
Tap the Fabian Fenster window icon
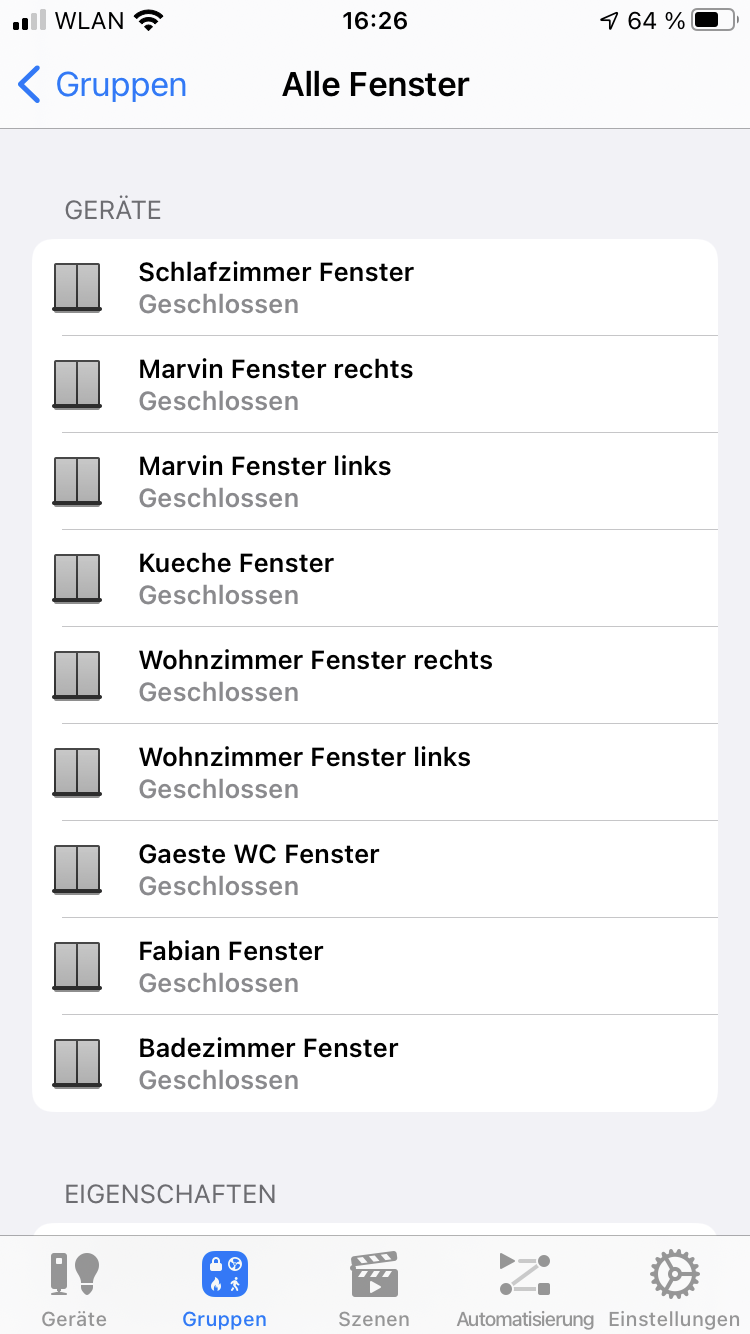(x=77, y=967)
